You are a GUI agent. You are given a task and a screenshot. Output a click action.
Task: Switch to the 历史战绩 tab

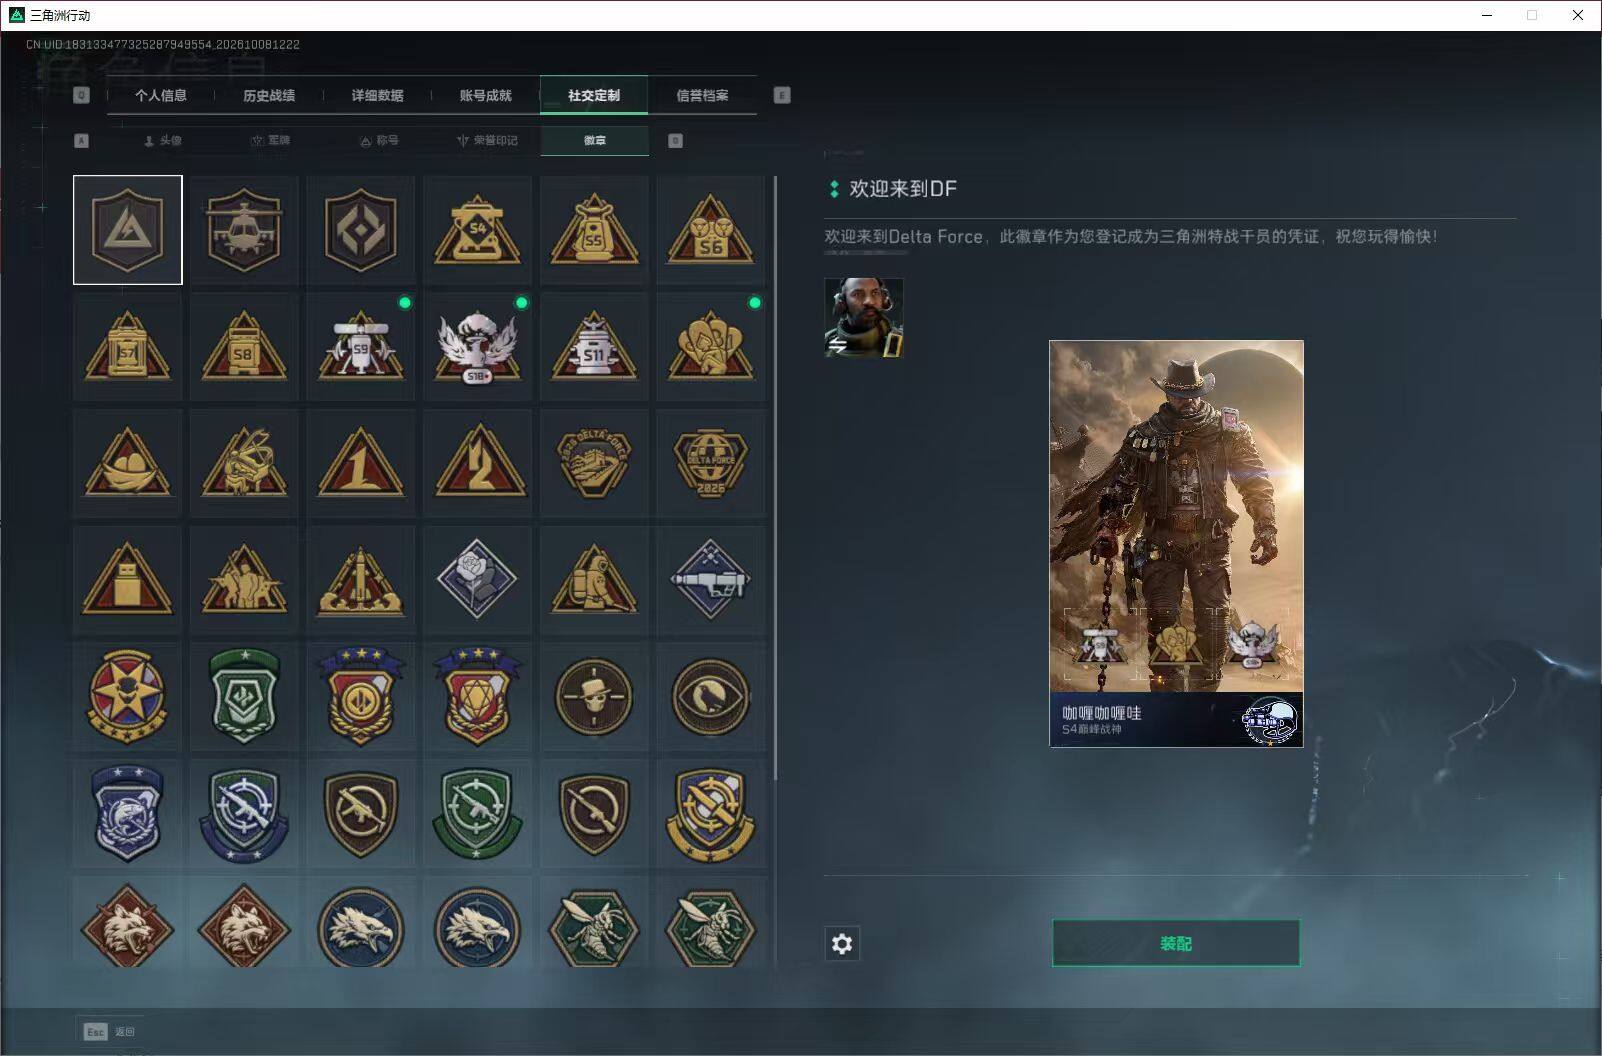269,95
